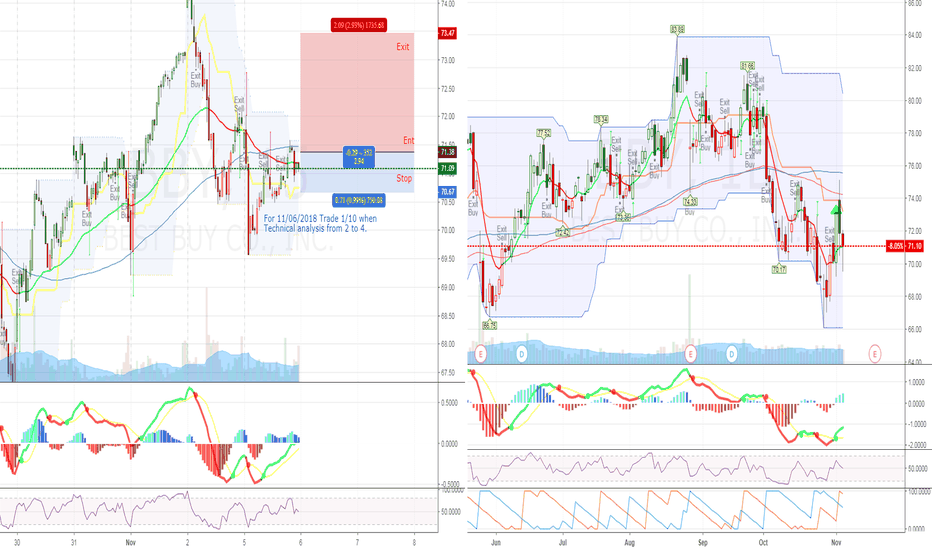
Task: Click "Aug" on the right chart time axis
Action: tap(629, 542)
